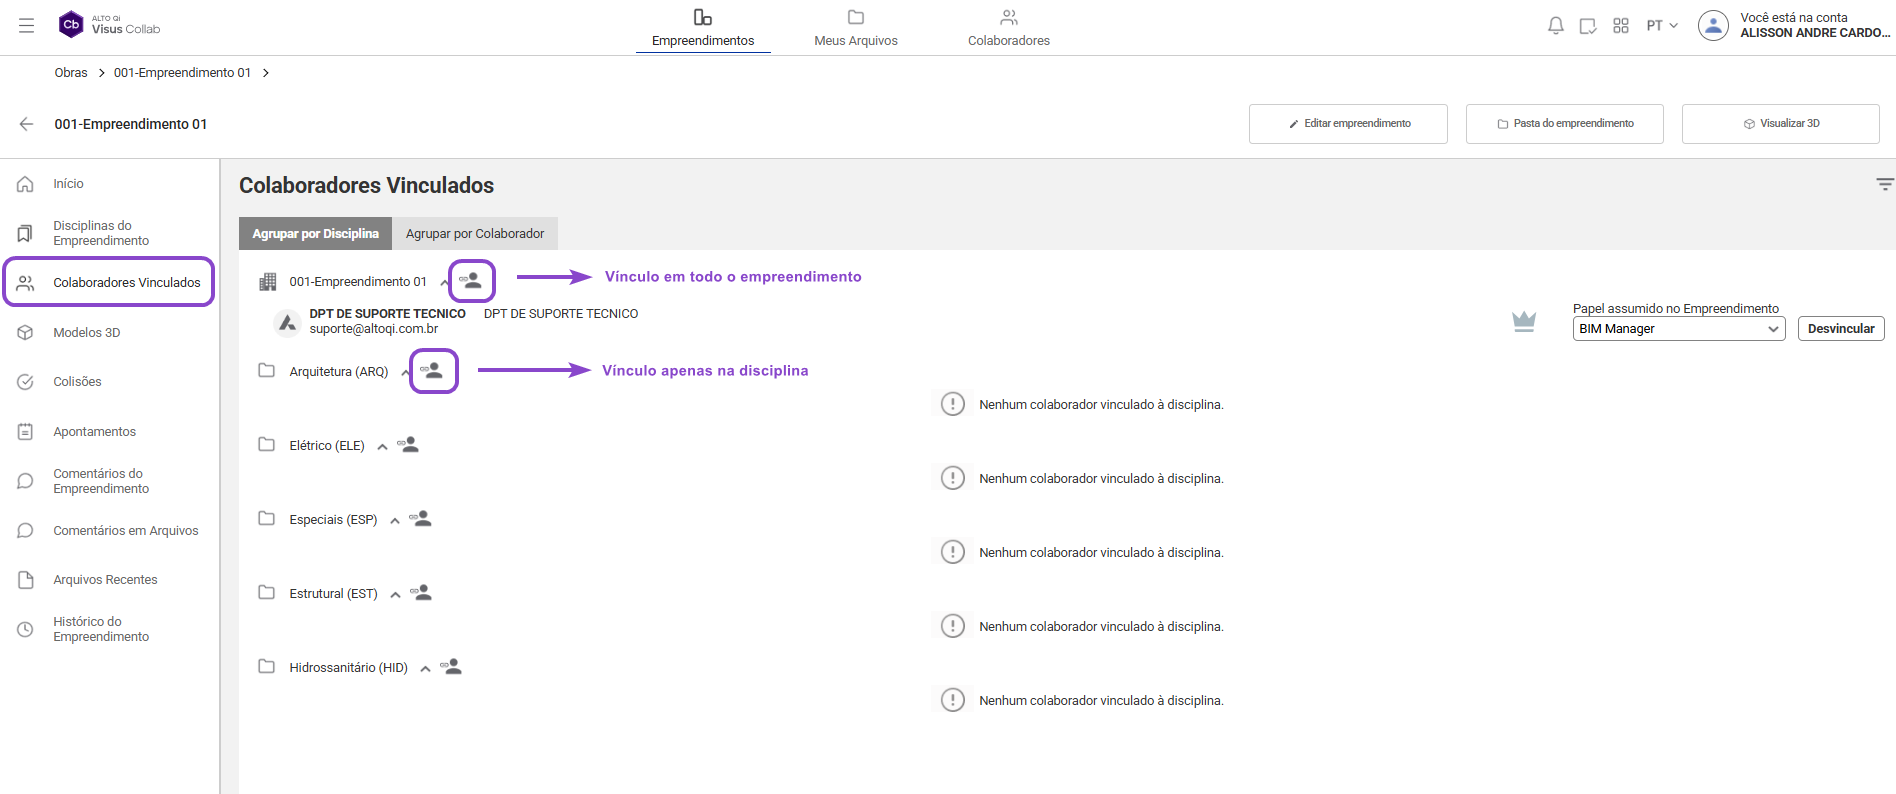Open Pasta do empreendimento
The width and height of the screenshot is (1896, 794).
(x=1565, y=124)
